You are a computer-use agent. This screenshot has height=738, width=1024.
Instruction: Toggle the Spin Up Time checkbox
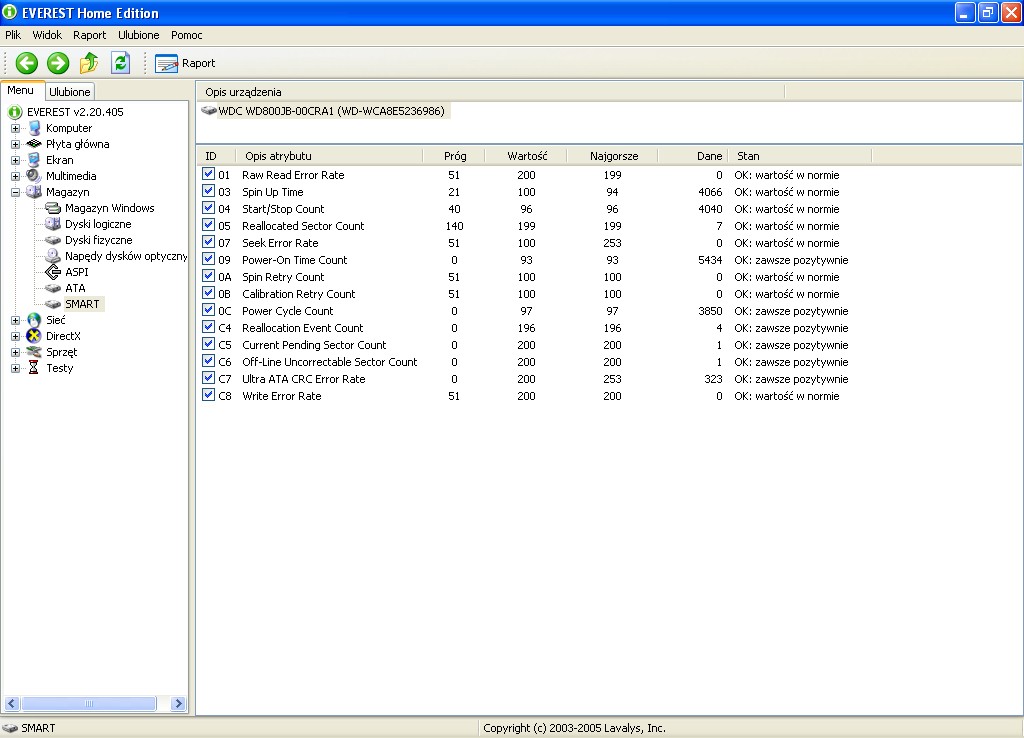208,191
